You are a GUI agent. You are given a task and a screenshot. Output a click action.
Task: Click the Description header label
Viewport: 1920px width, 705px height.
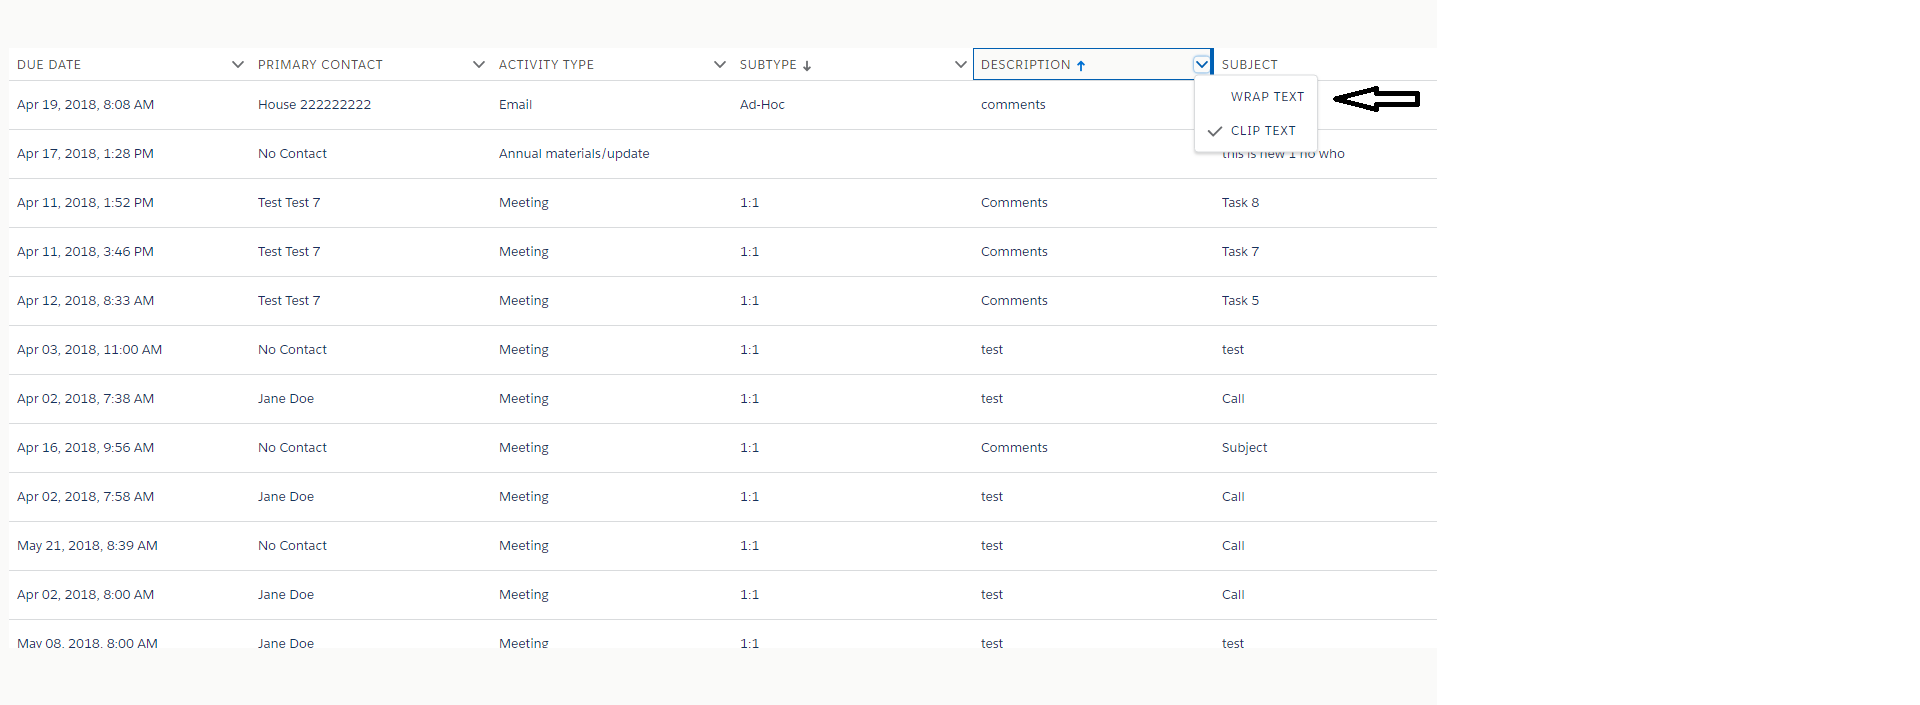pyautogui.click(x=1025, y=65)
